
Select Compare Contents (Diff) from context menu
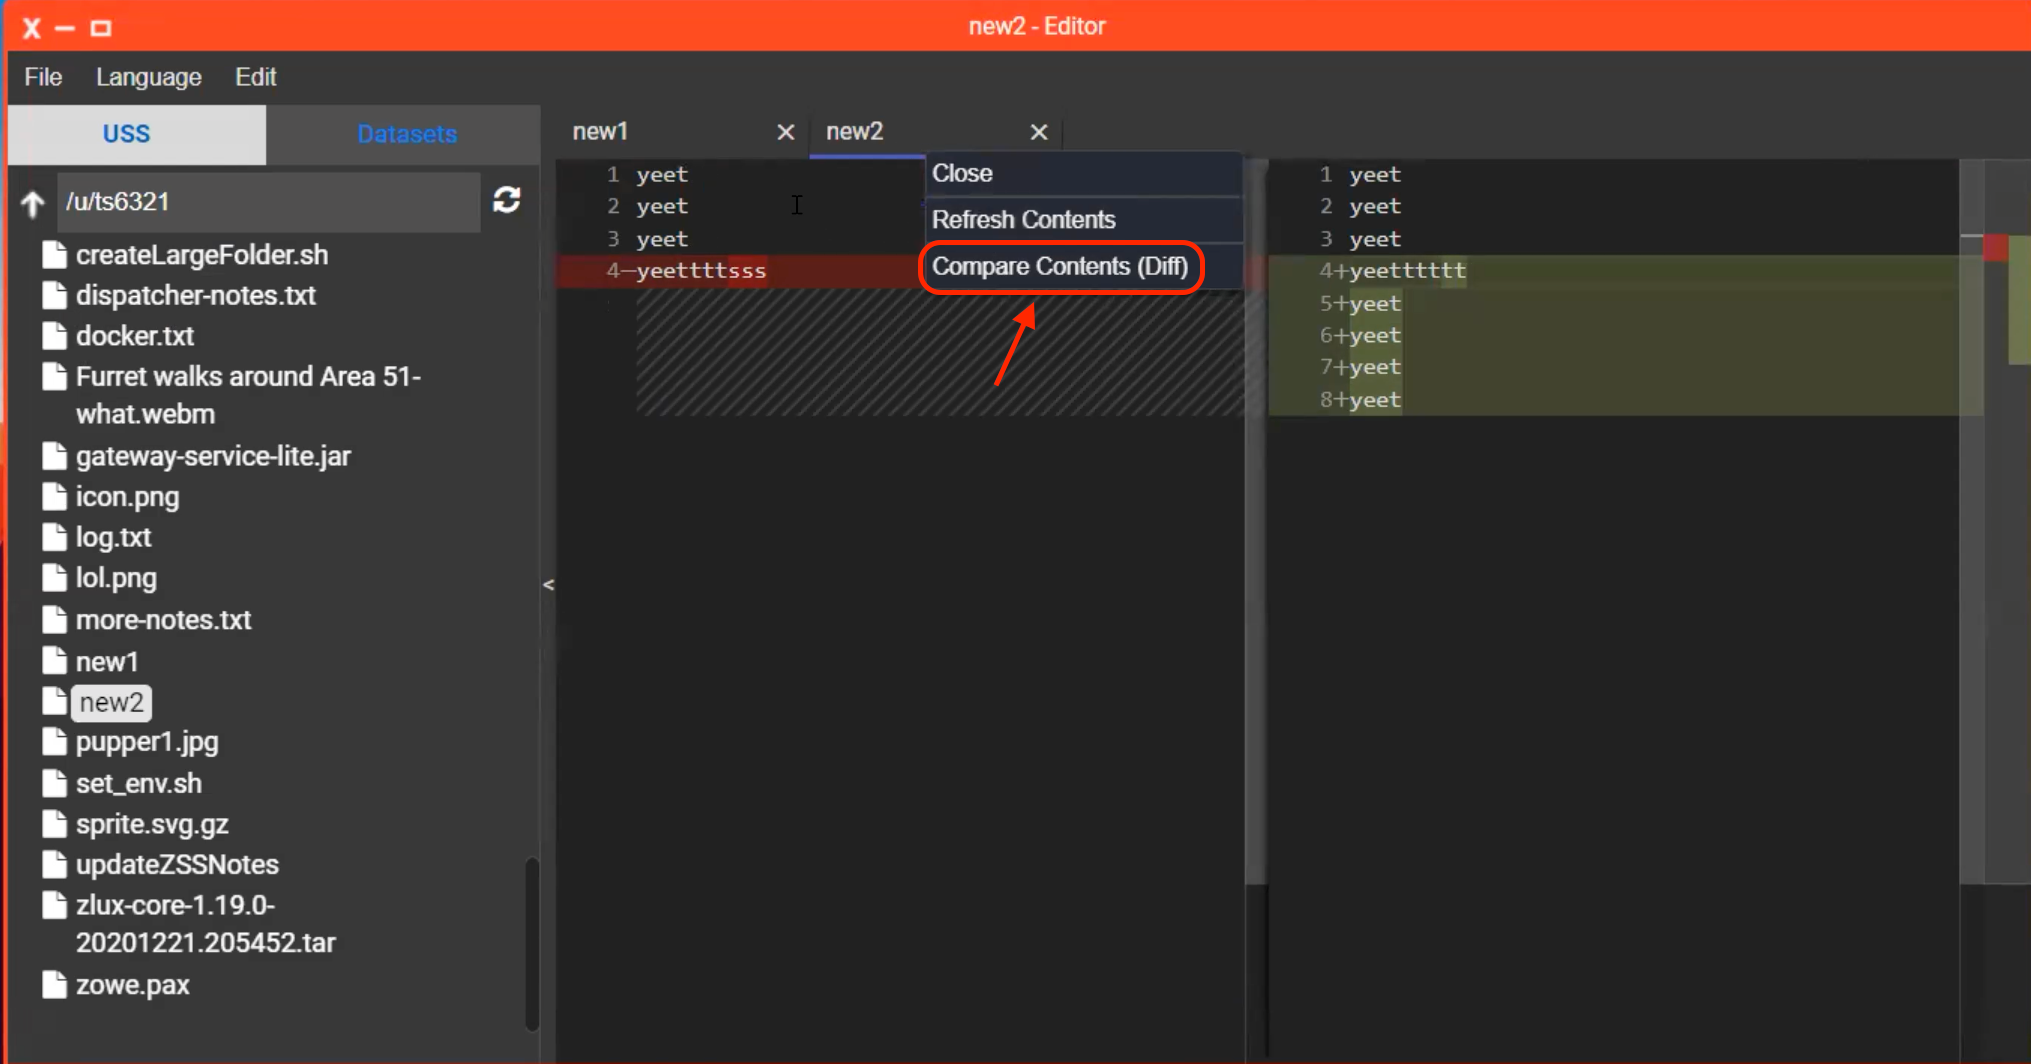[1061, 267]
